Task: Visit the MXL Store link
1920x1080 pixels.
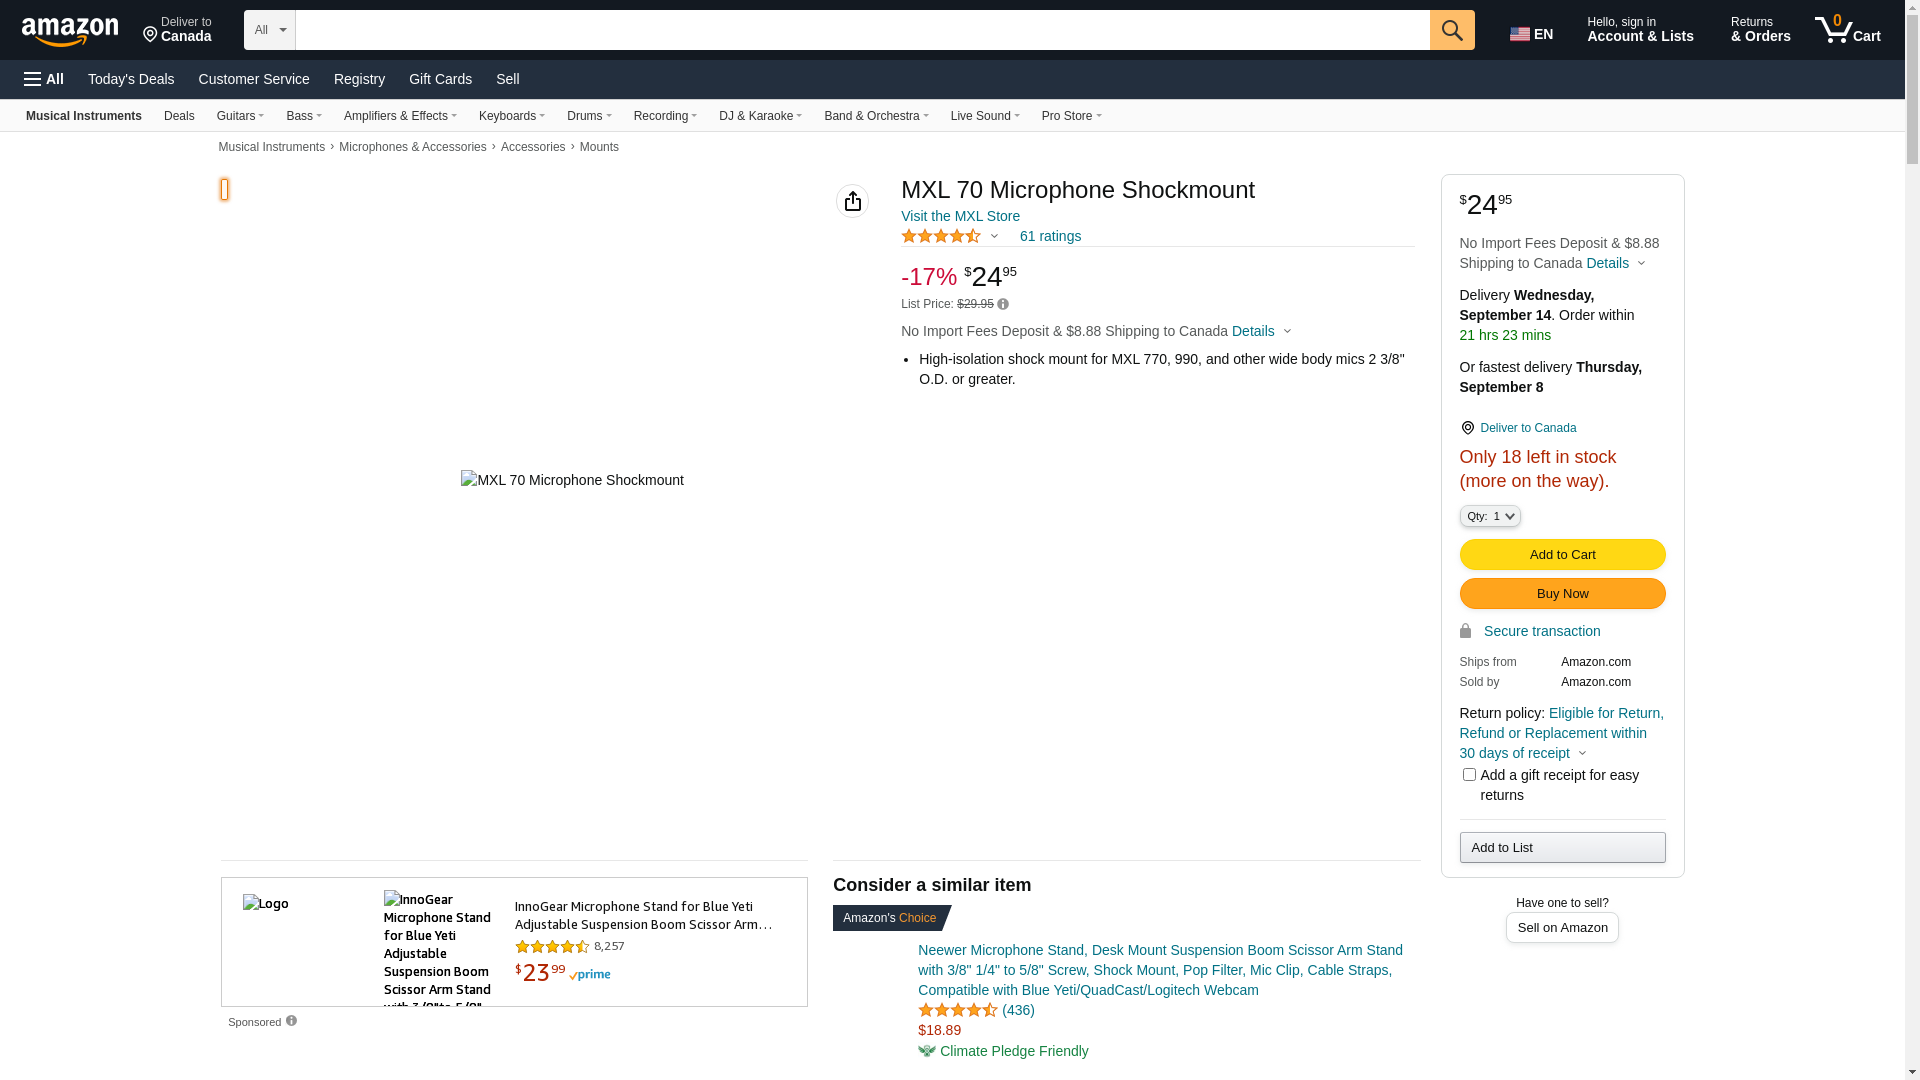Action: tap(960, 216)
